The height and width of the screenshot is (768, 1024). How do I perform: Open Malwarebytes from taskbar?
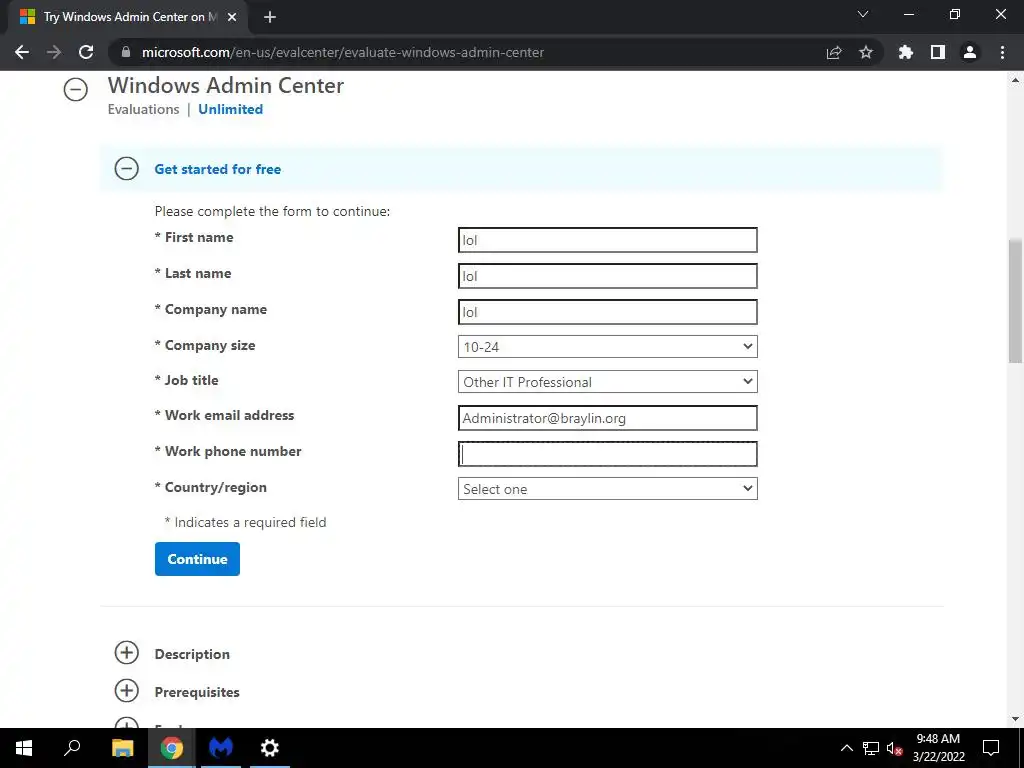221,748
